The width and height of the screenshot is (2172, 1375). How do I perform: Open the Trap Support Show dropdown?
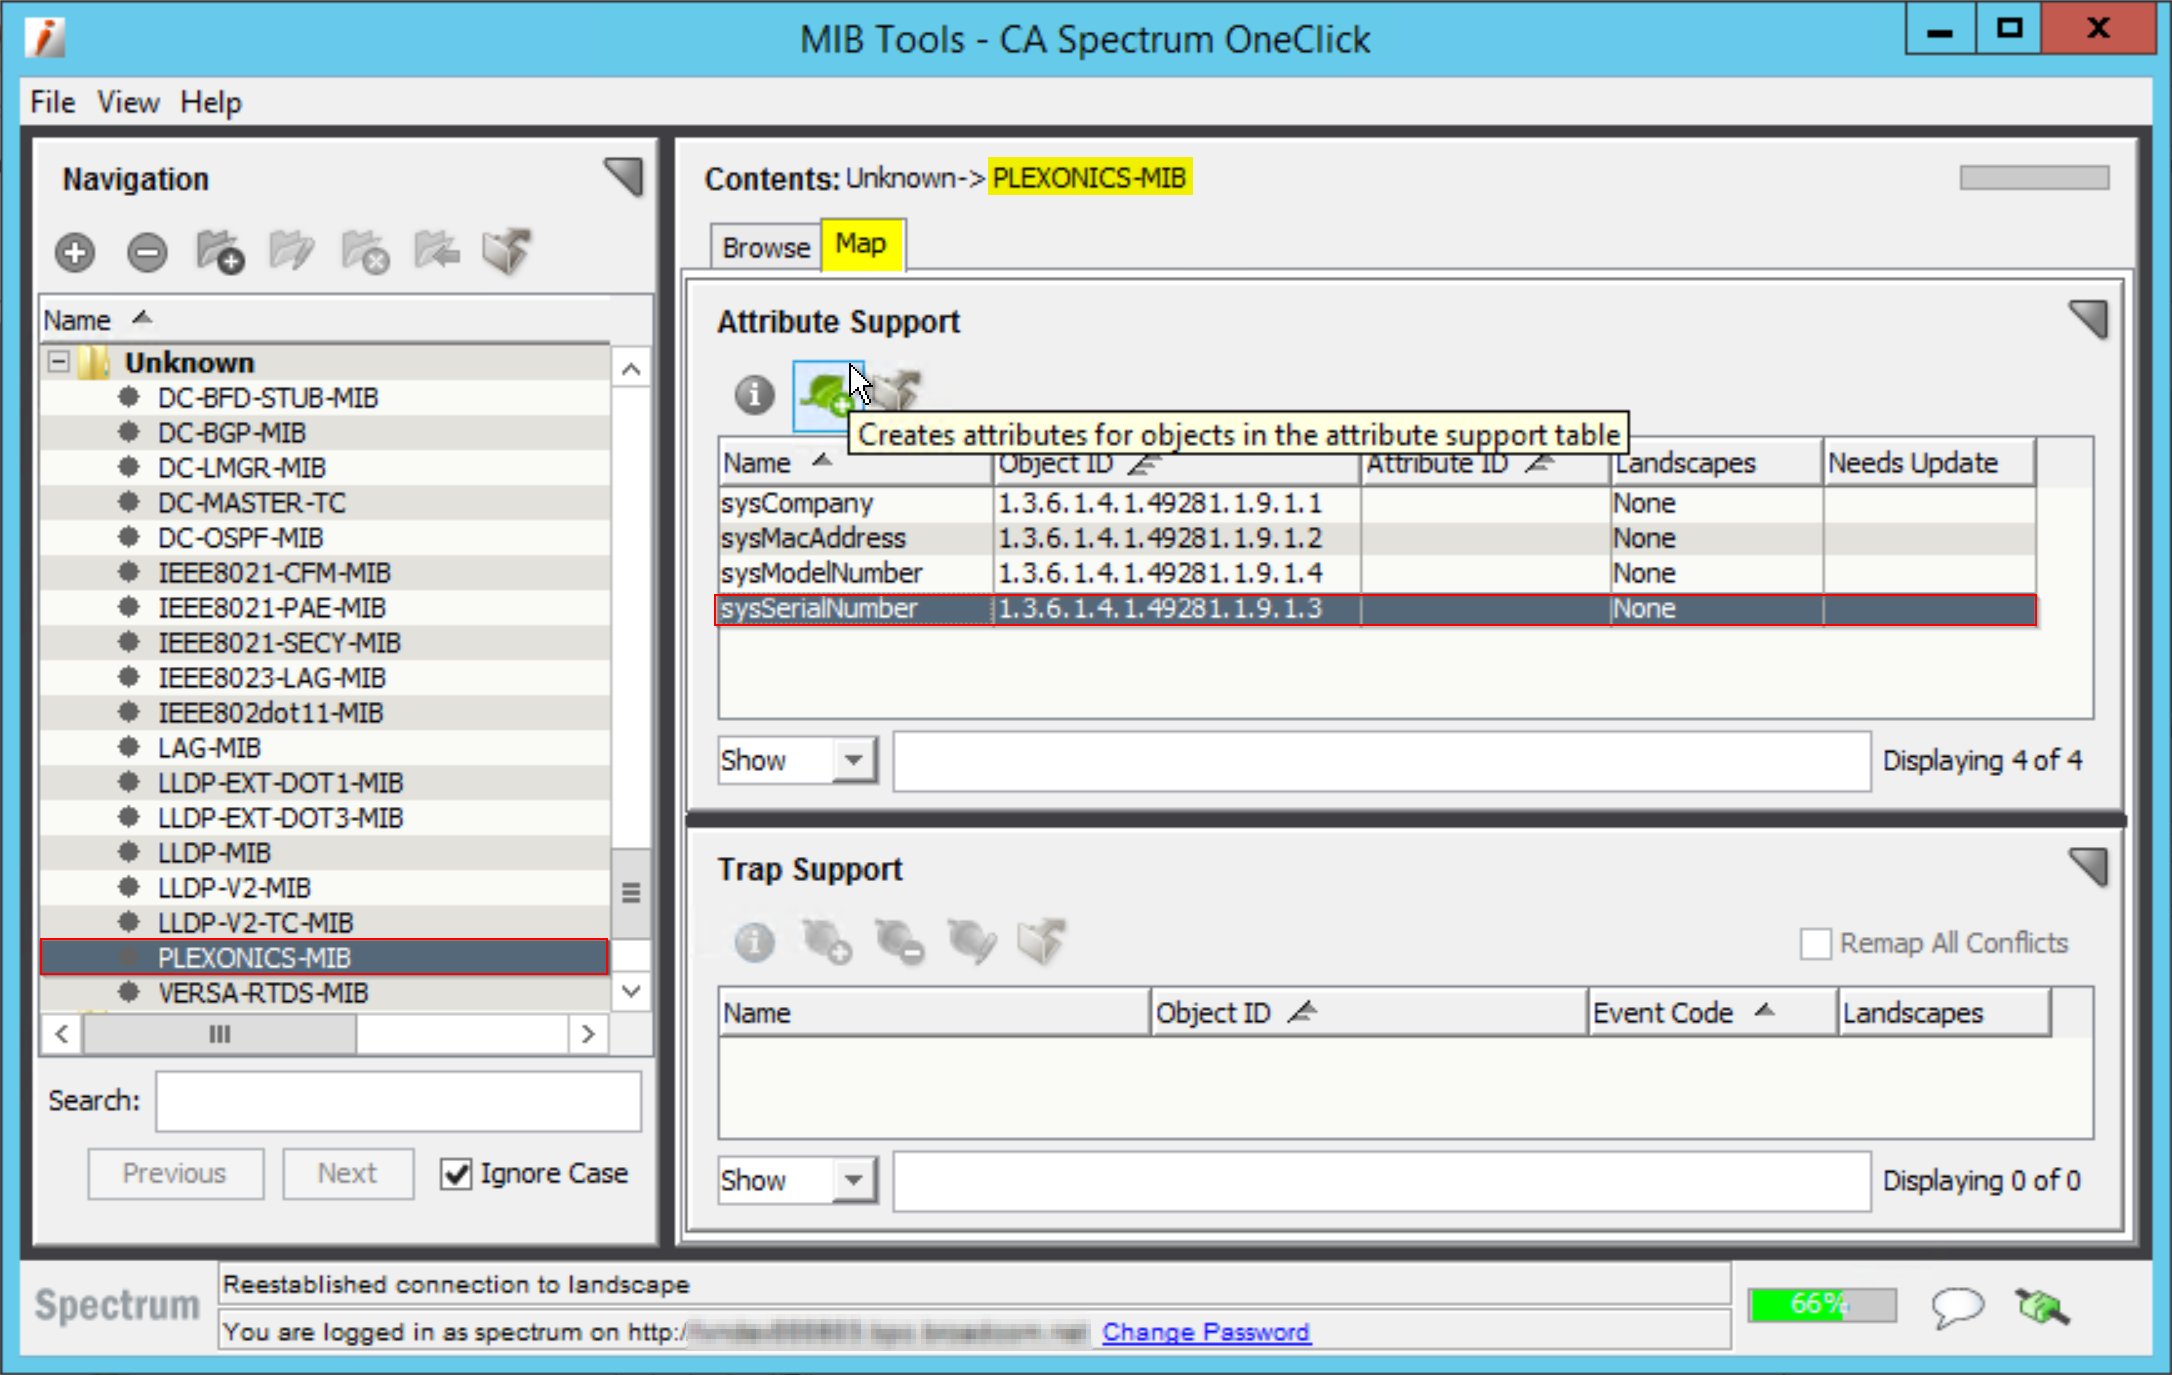(x=853, y=1180)
